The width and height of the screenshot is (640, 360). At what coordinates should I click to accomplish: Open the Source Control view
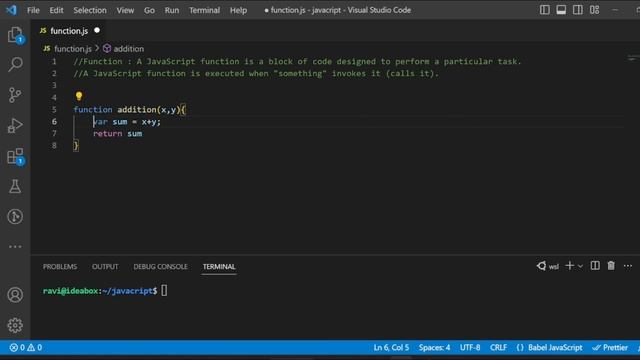pos(15,95)
